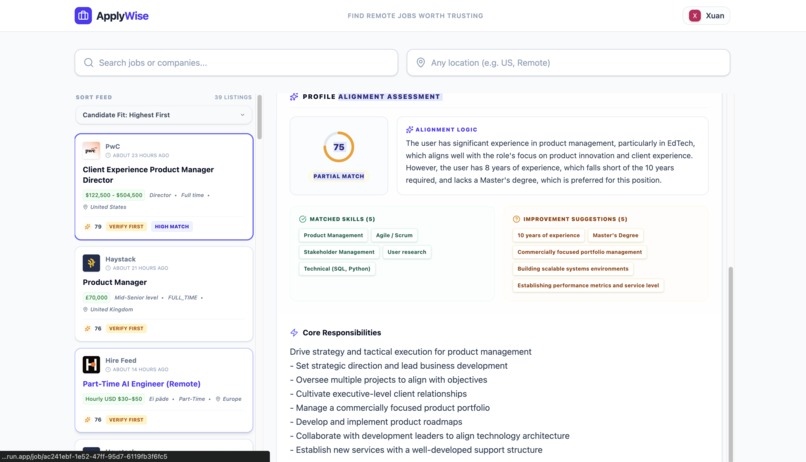
Task: Click the lightning icon beside Core Responsibilities
Action: coord(294,332)
